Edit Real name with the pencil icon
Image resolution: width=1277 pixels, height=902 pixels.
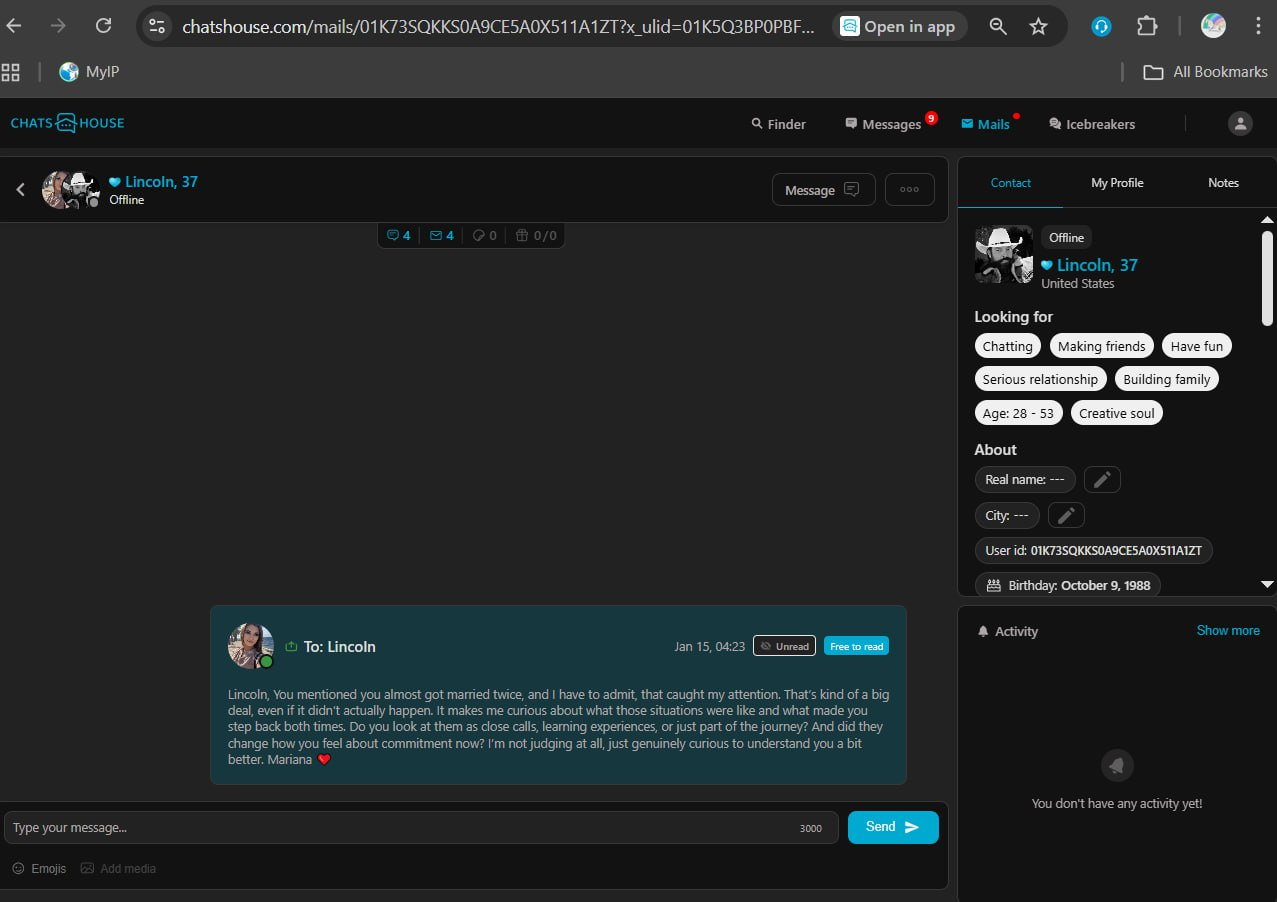pos(1102,480)
